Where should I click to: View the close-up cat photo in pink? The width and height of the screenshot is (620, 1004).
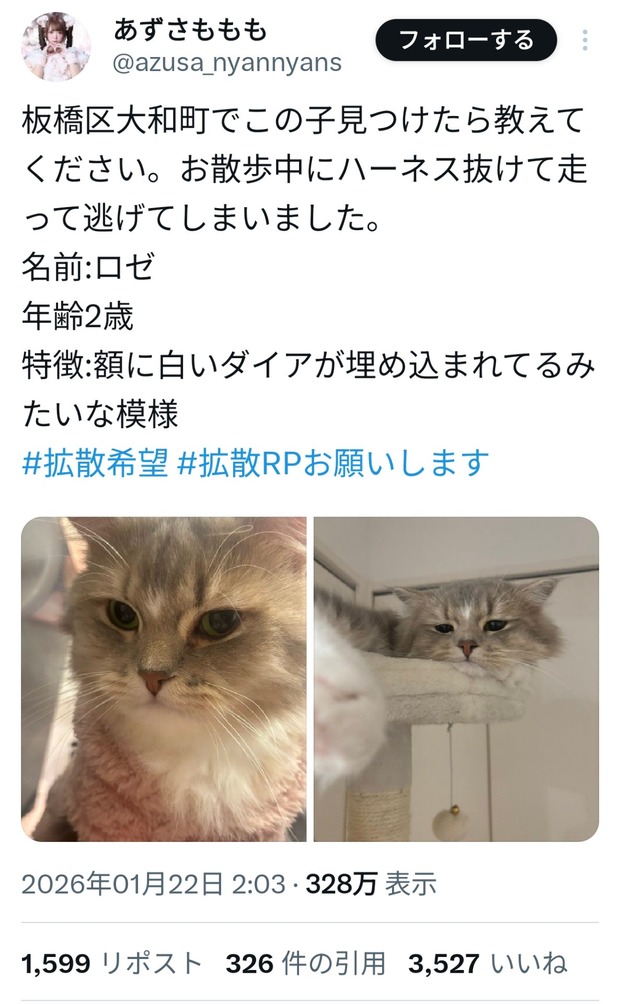coord(164,679)
